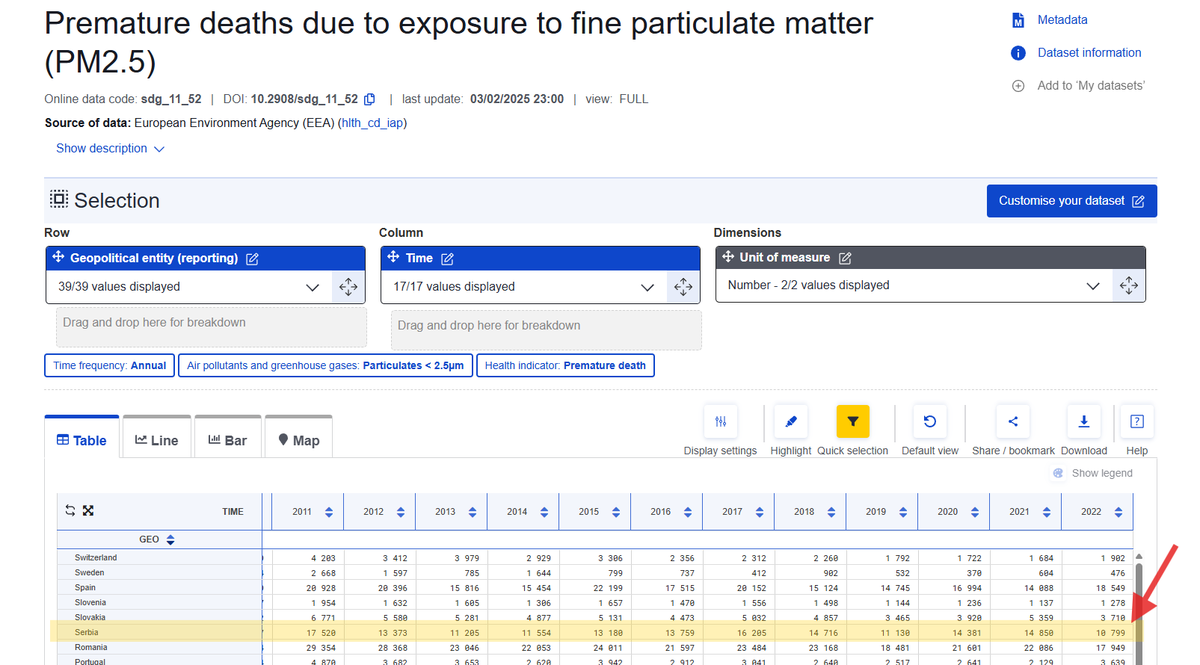Expand the Geopolitical entity values dropdown

tap(311, 287)
